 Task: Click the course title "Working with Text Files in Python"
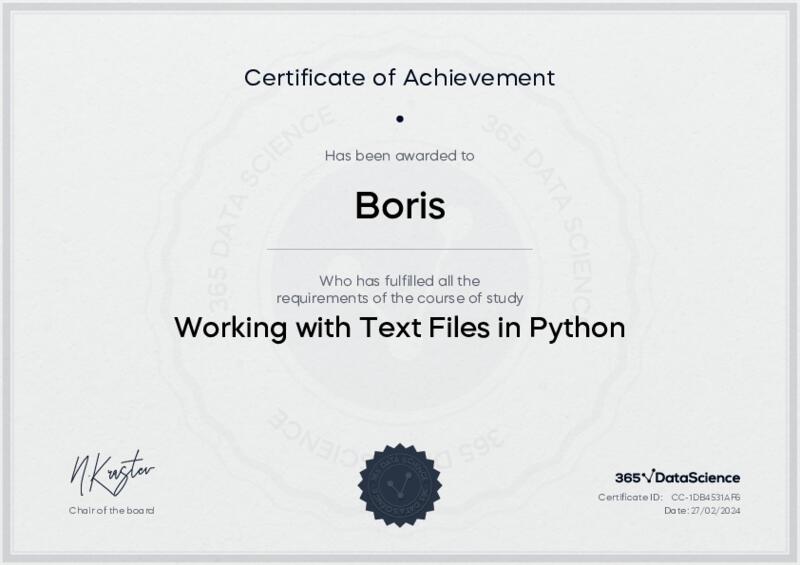coord(399,327)
